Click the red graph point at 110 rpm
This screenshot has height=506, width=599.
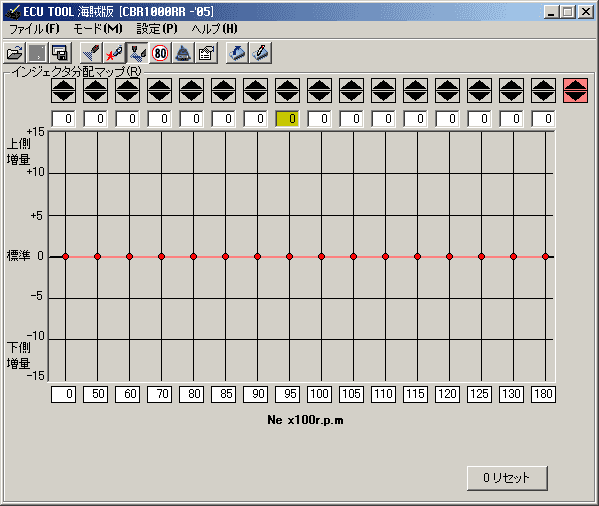click(385, 257)
